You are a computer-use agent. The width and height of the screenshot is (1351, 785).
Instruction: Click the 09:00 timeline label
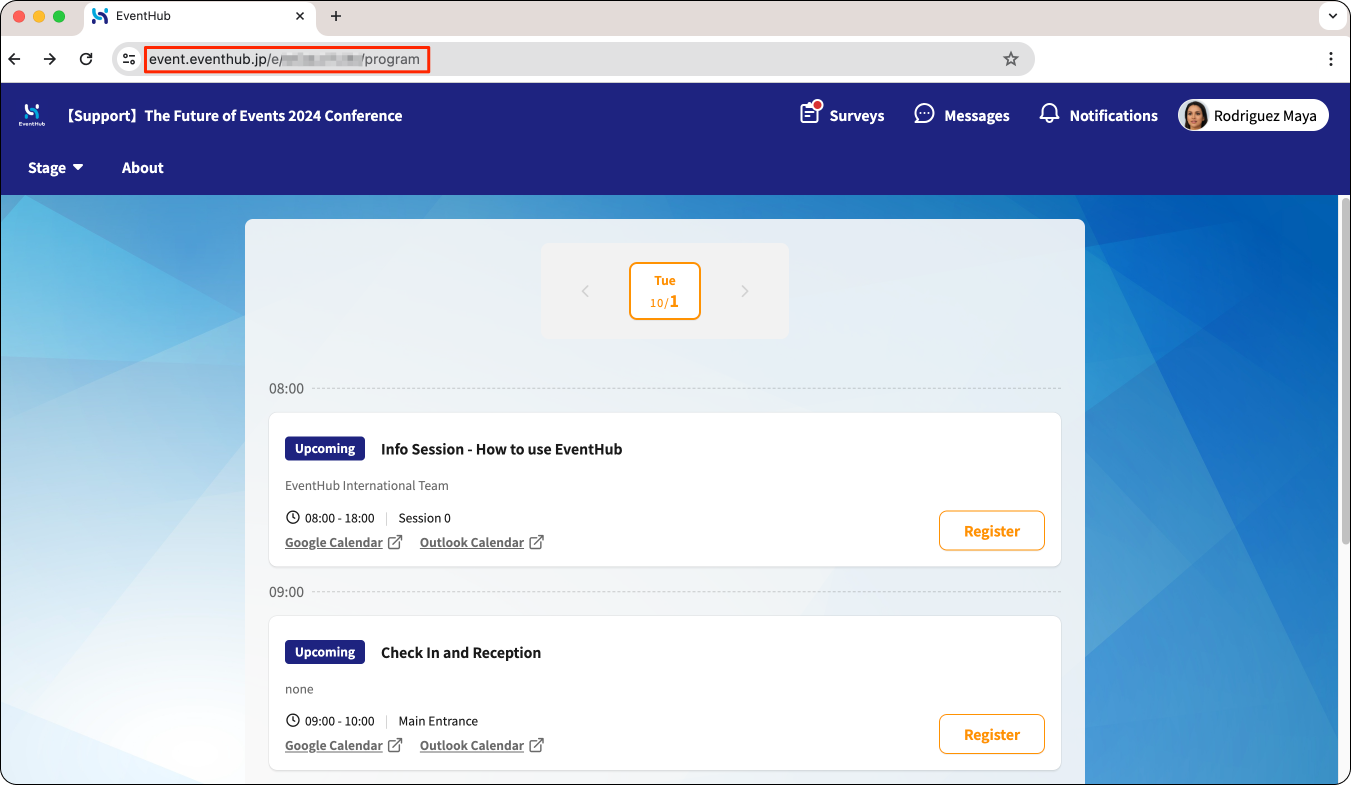pyautogui.click(x=287, y=591)
